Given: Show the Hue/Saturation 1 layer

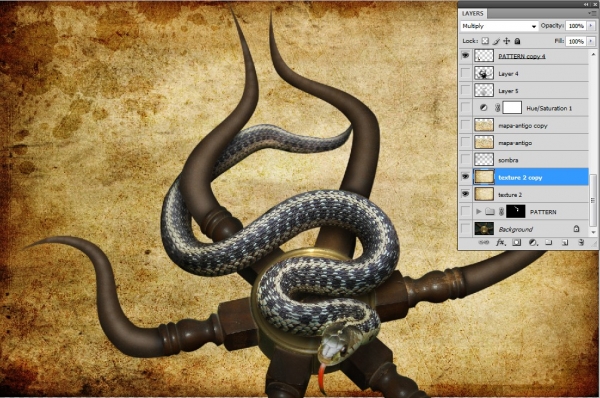Looking at the screenshot, I should [x=465, y=108].
